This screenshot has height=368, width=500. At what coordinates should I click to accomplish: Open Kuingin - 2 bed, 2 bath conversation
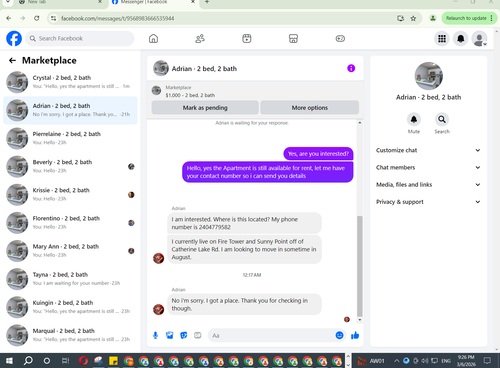70,307
